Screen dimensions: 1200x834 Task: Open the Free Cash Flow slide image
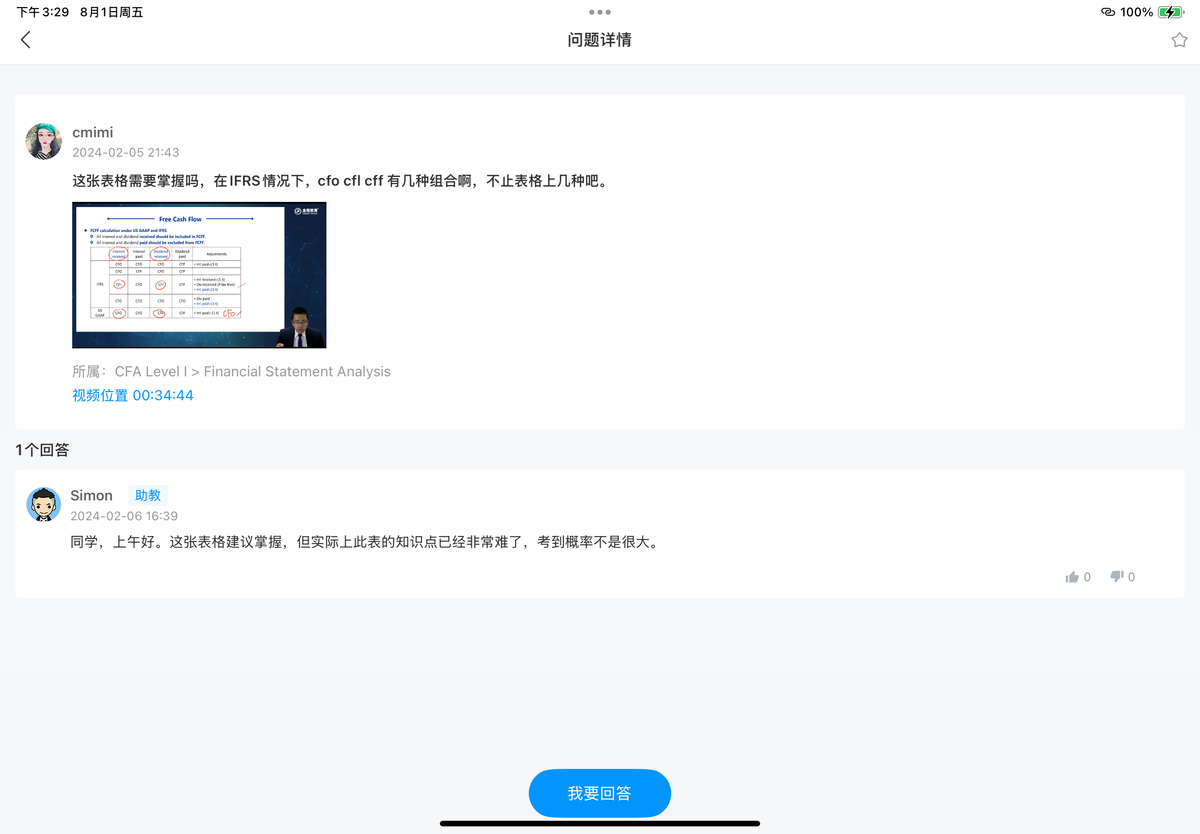pyautogui.click(x=199, y=275)
